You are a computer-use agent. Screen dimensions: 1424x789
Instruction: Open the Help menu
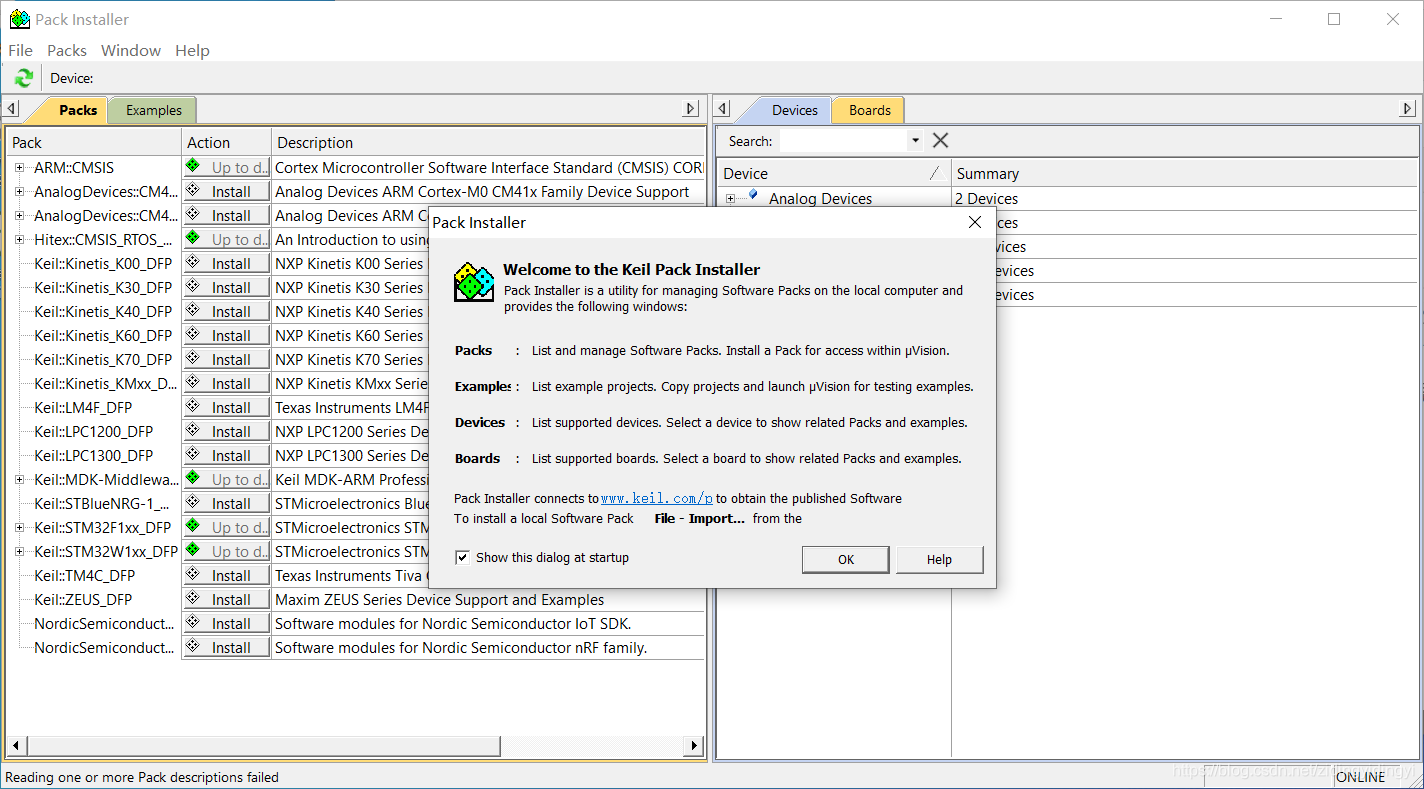[192, 50]
